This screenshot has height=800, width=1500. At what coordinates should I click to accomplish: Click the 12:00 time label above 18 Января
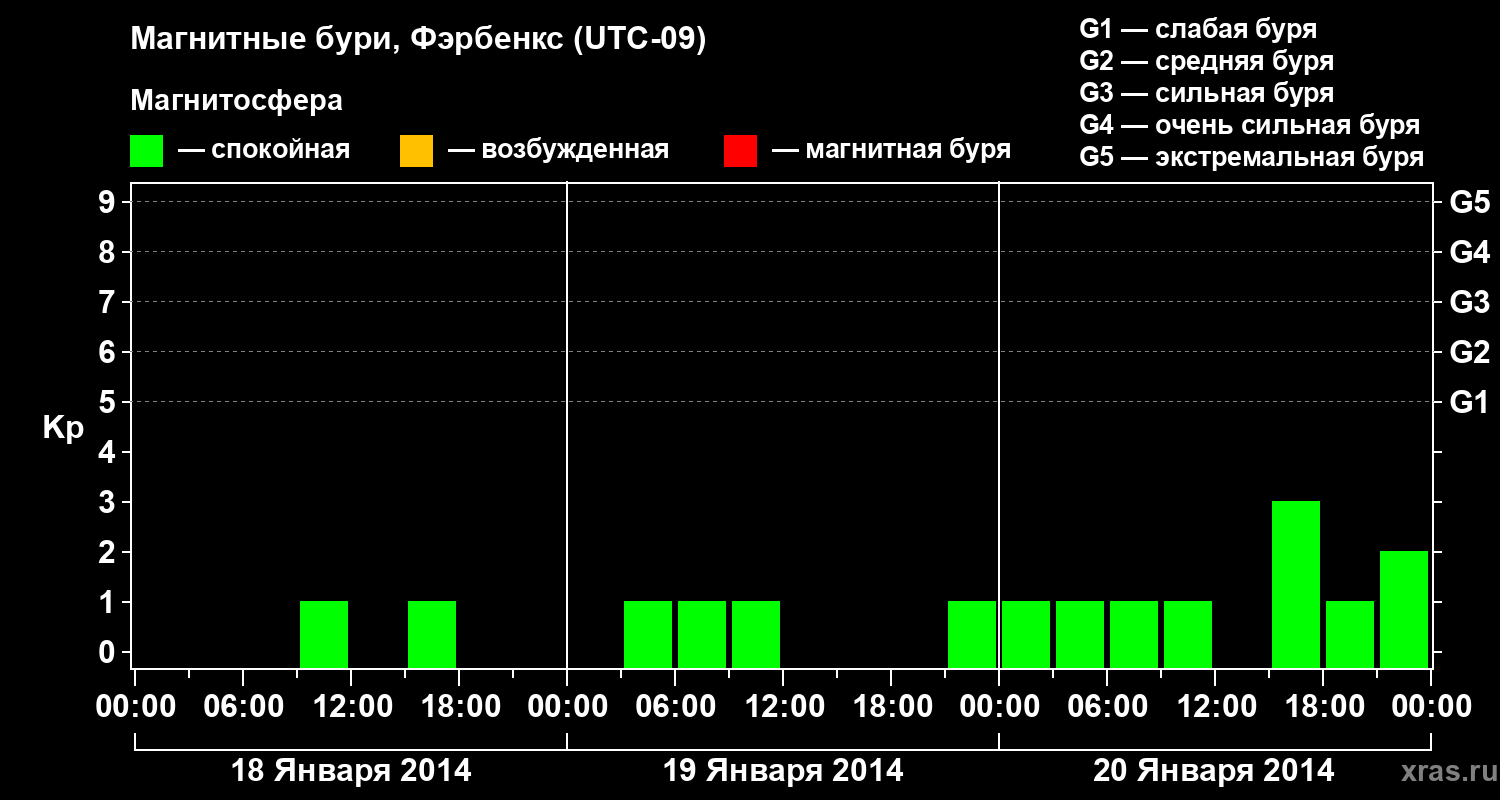pyautogui.click(x=352, y=707)
